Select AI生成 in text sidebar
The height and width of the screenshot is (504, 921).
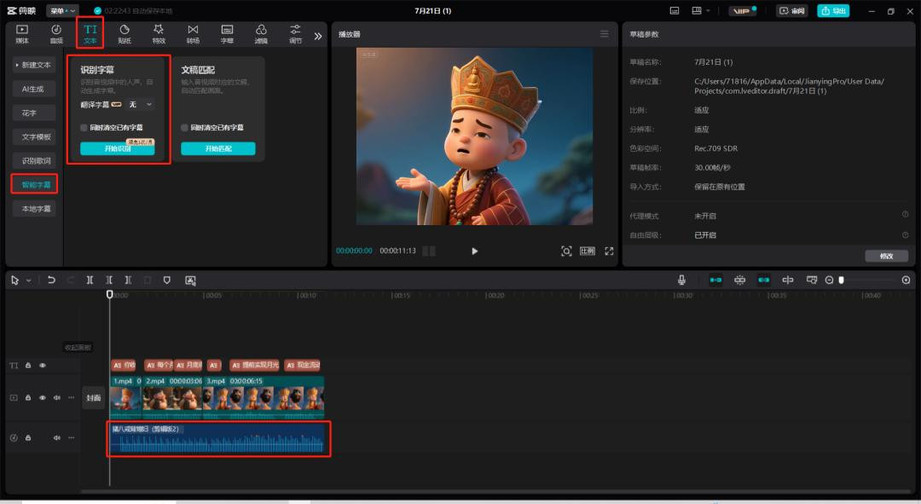pyautogui.click(x=33, y=89)
